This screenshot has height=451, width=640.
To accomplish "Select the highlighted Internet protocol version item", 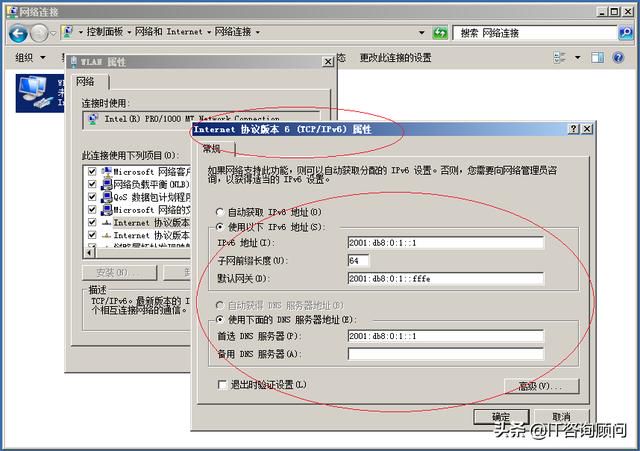I will [151, 223].
